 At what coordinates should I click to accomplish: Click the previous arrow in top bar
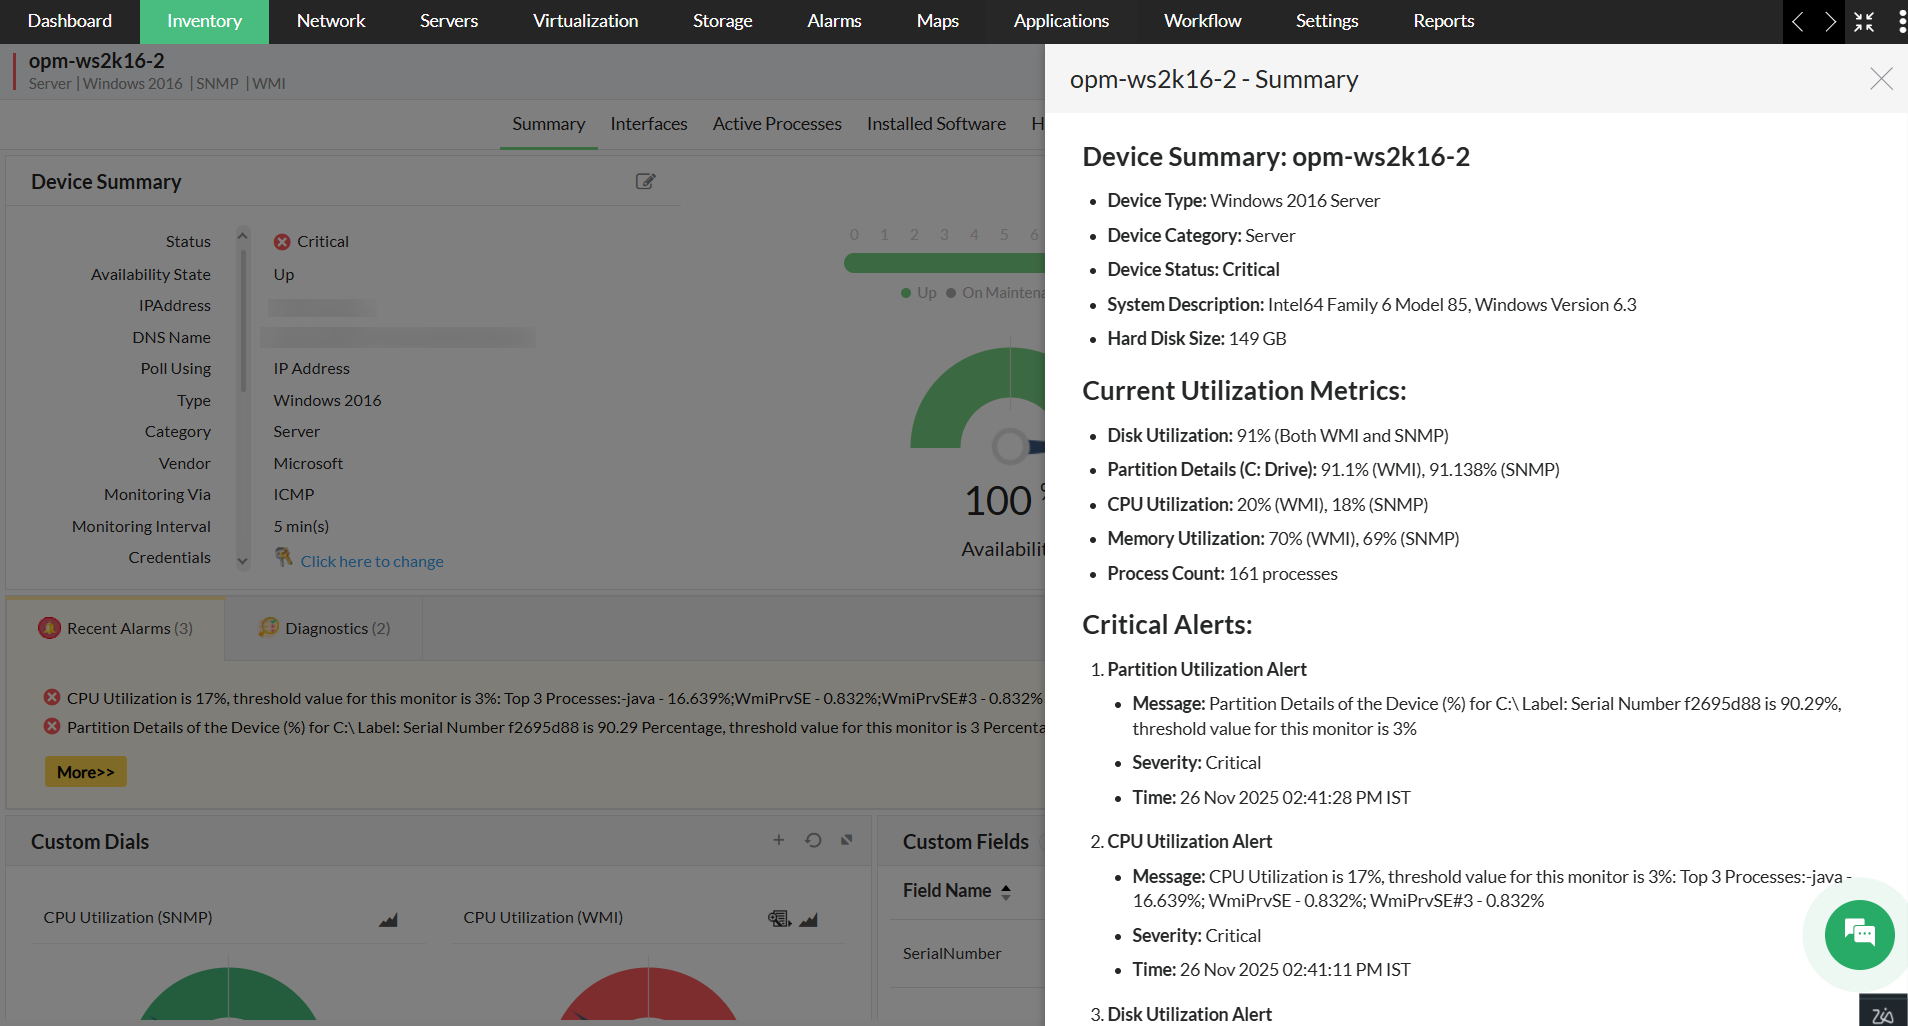(1798, 22)
